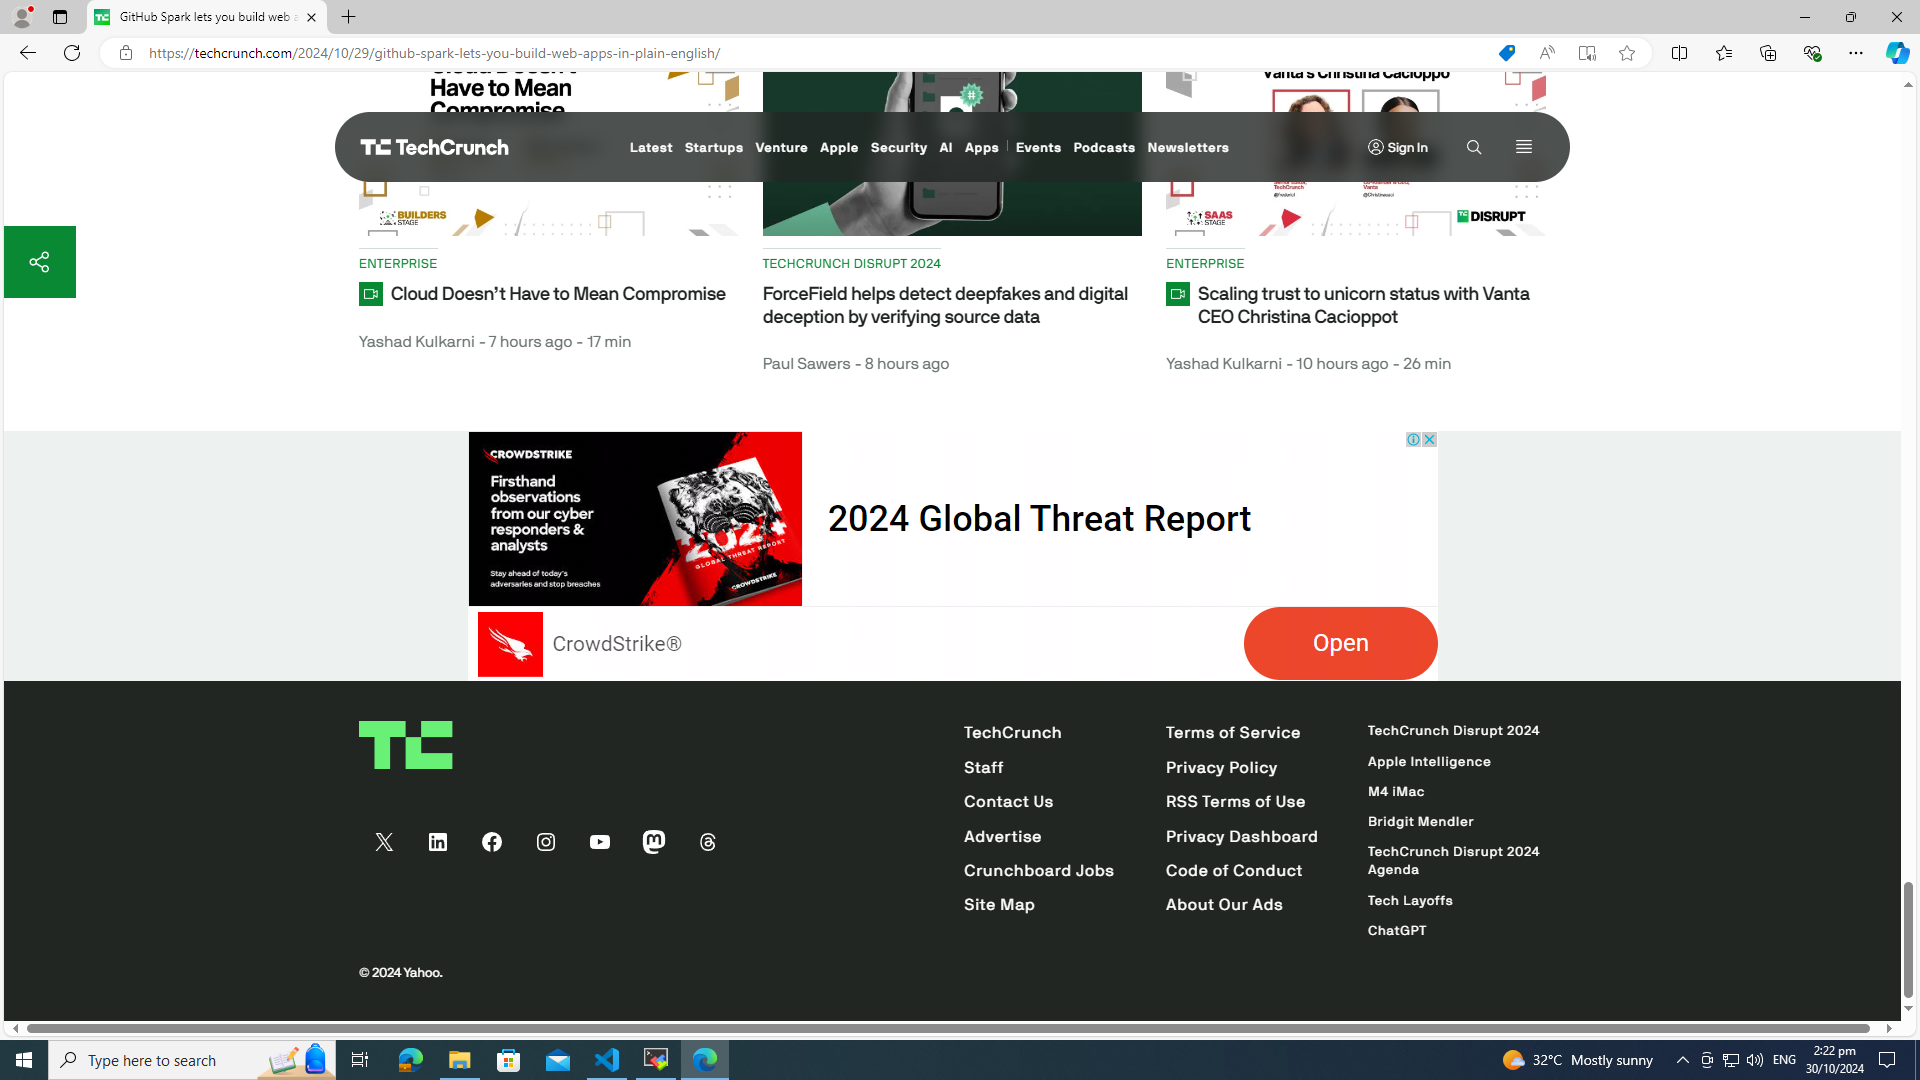
Task: Close the CrowdStrike ad
Action: pos(1430,440)
